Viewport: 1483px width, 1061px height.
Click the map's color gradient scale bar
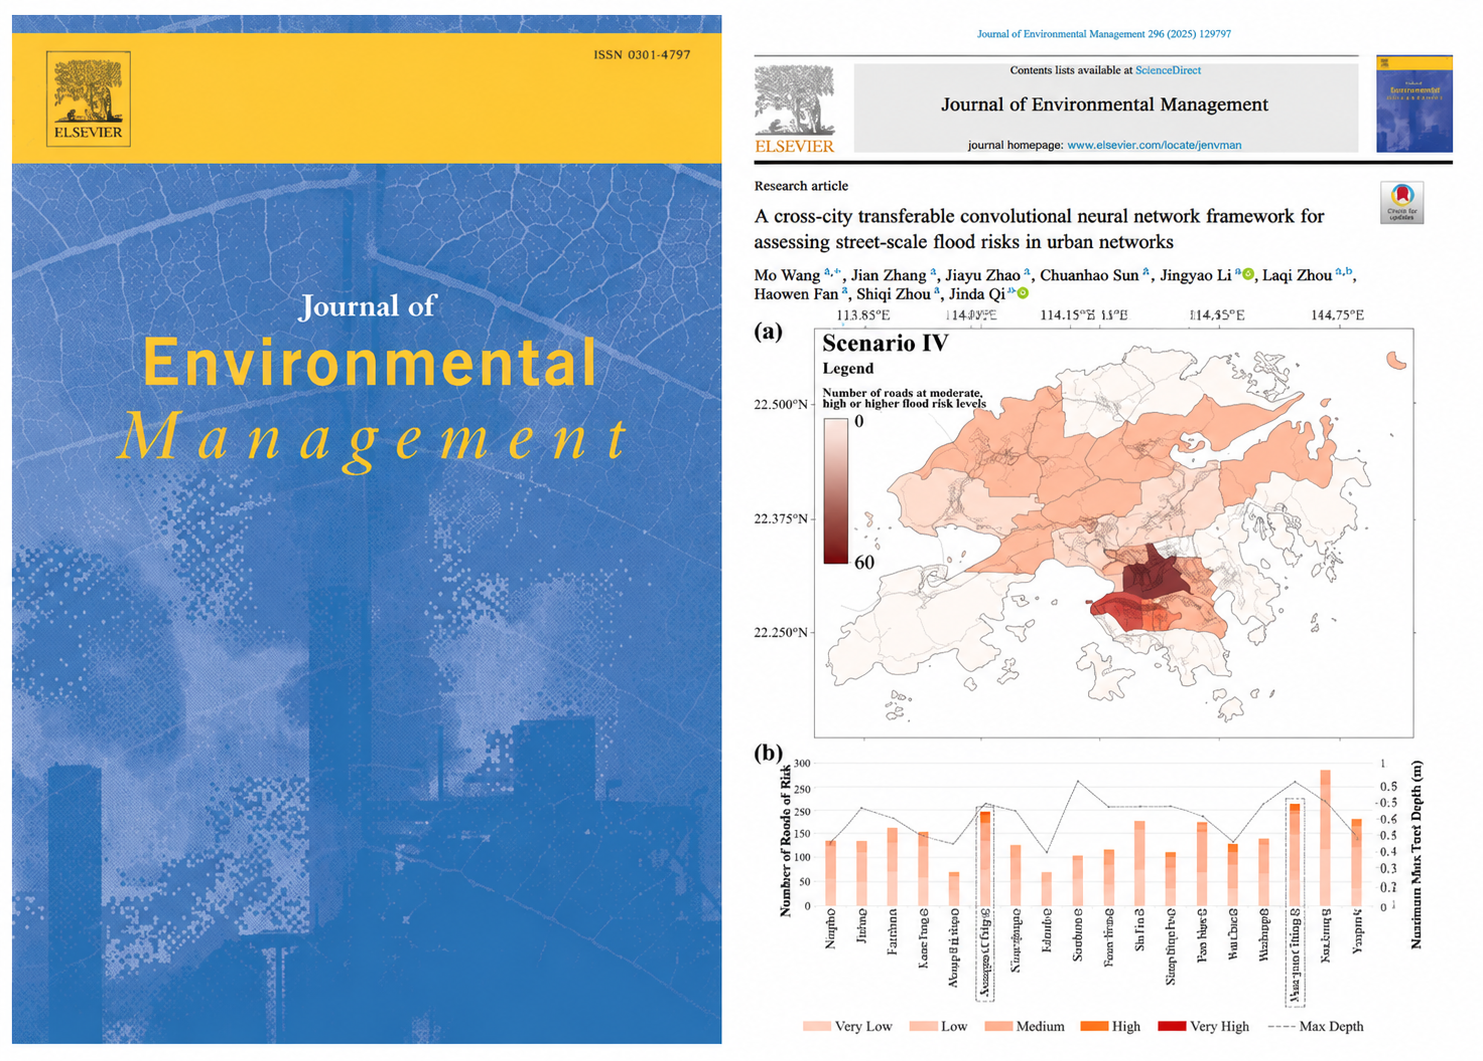pos(836,491)
